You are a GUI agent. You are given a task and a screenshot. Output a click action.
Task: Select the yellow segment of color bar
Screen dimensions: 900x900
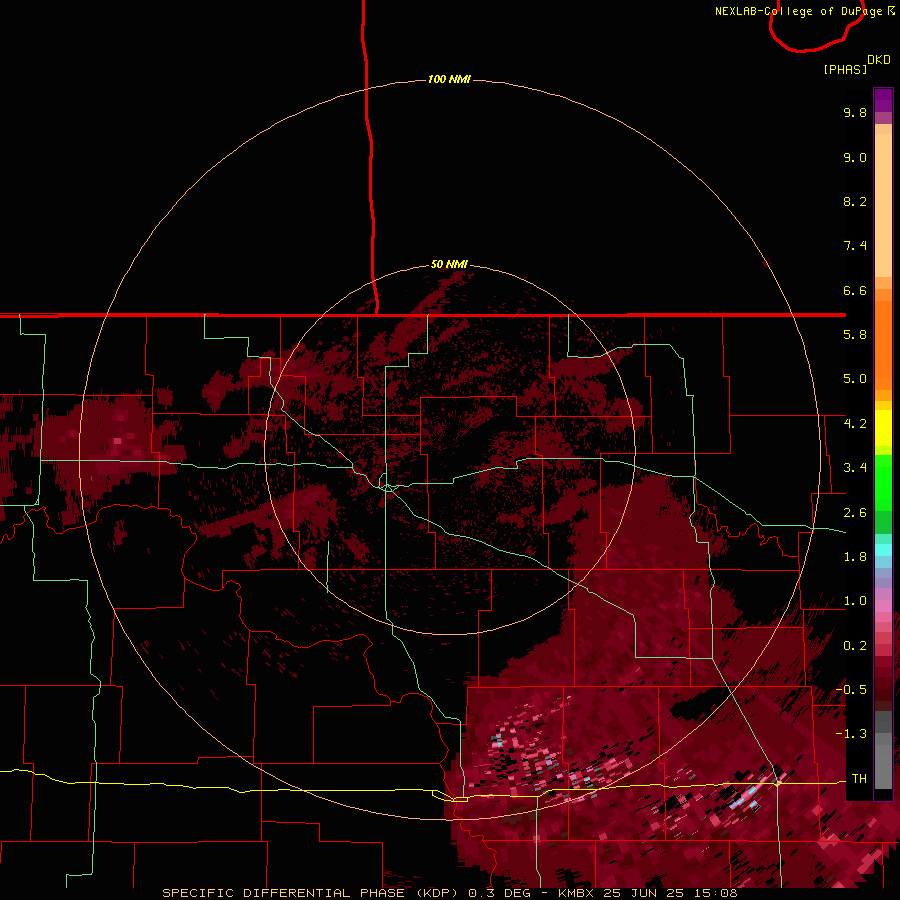pyautogui.click(x=883, y=428)
